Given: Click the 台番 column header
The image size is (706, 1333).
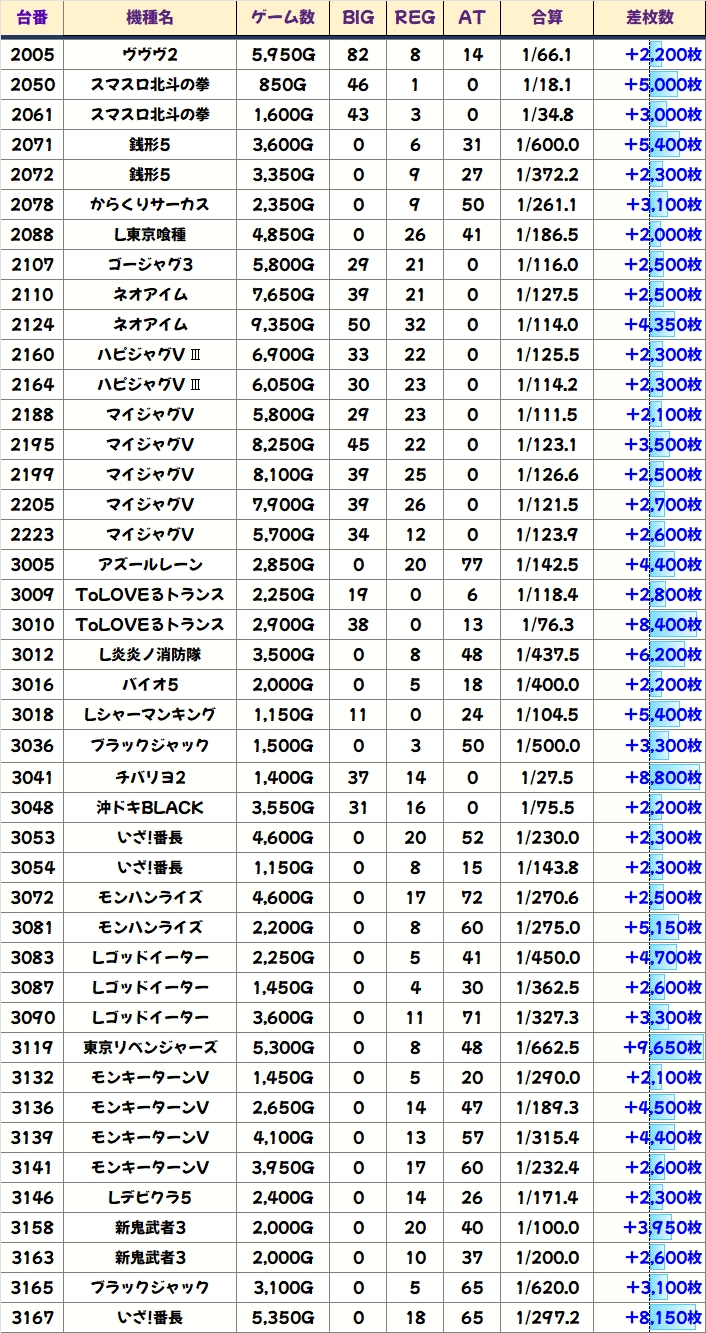Looking at the screenshot, I should (x=32, y=18).
